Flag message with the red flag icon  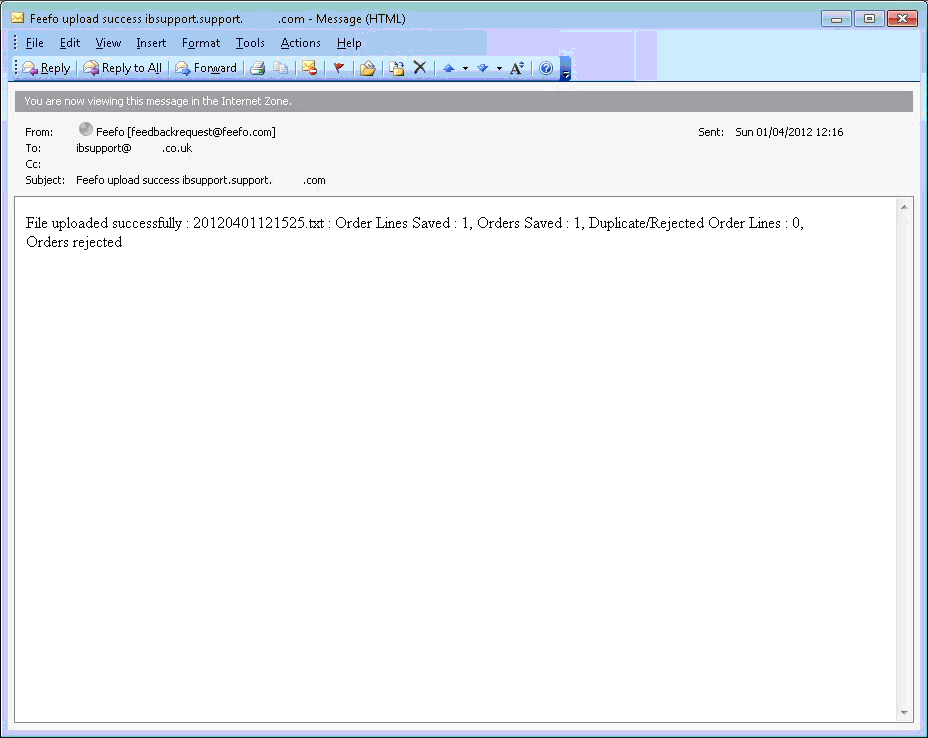click(339, 68)
